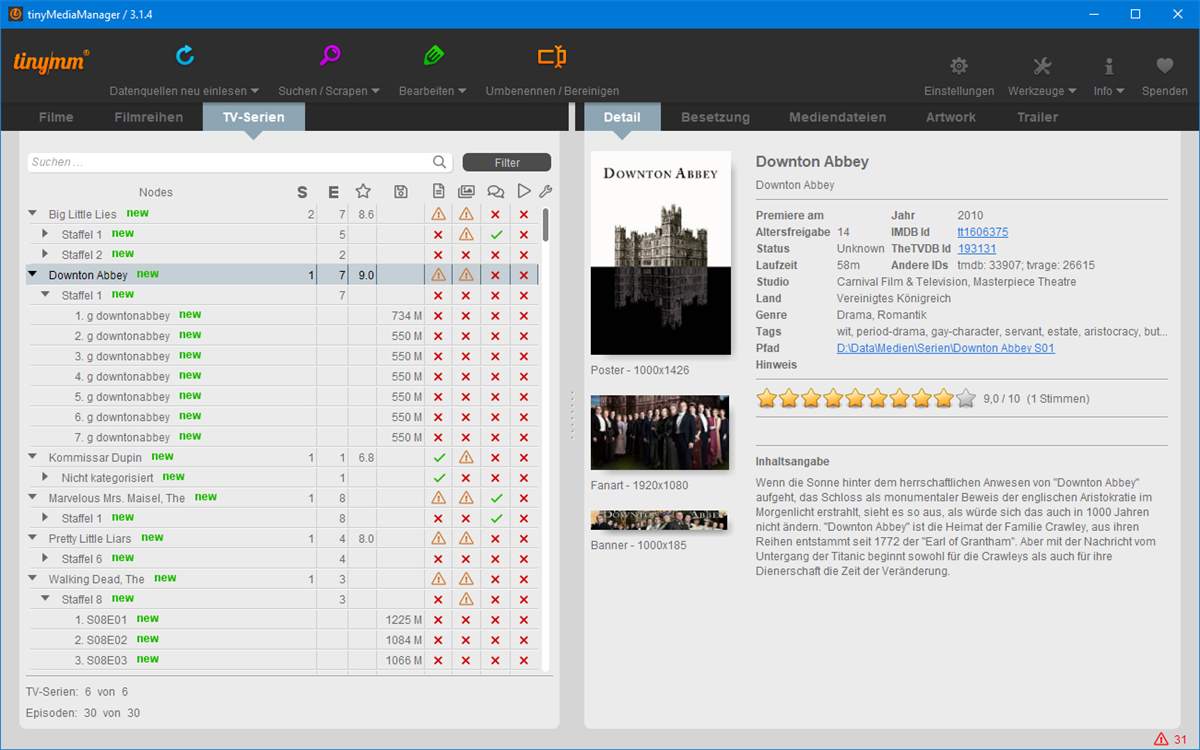Open Einstellungen gear icon

[x=959, y=66]
